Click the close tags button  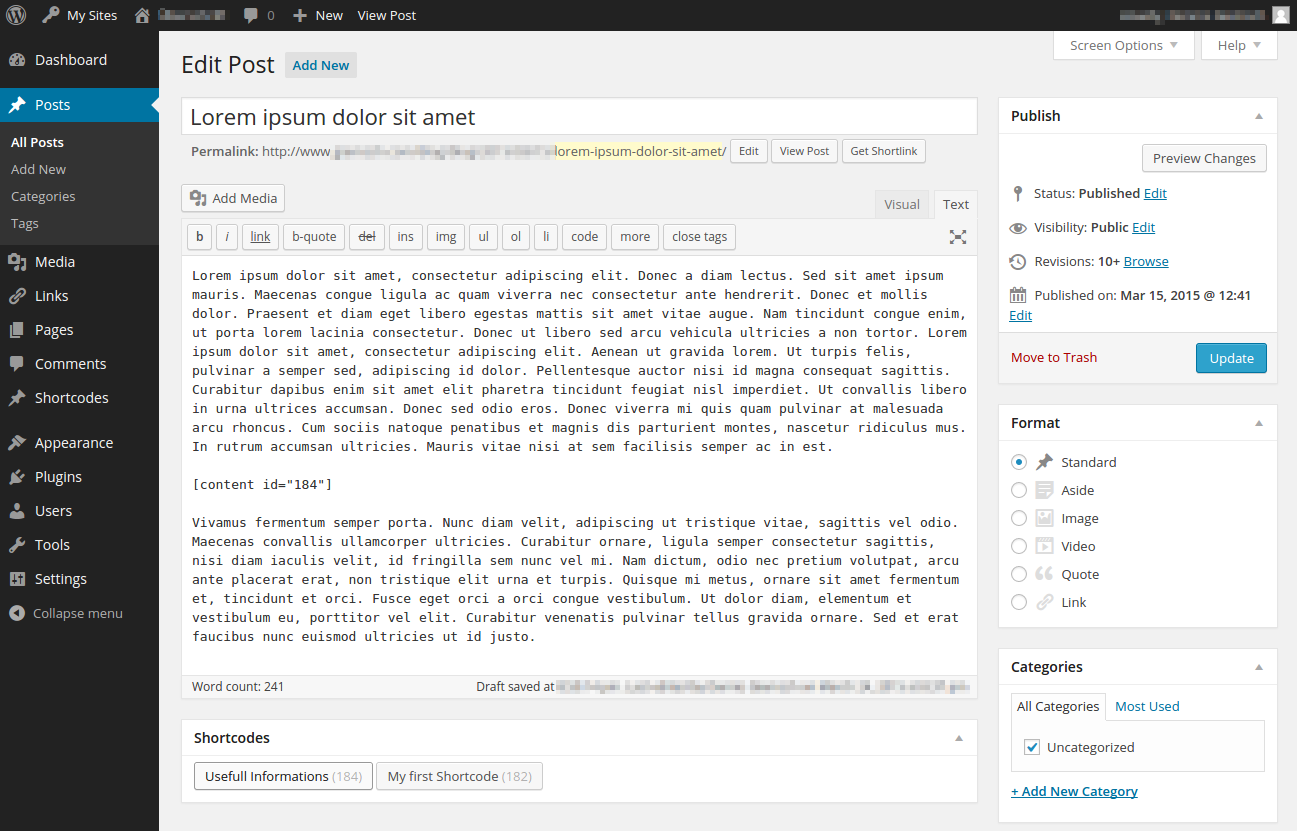click(x=699, y=237)
